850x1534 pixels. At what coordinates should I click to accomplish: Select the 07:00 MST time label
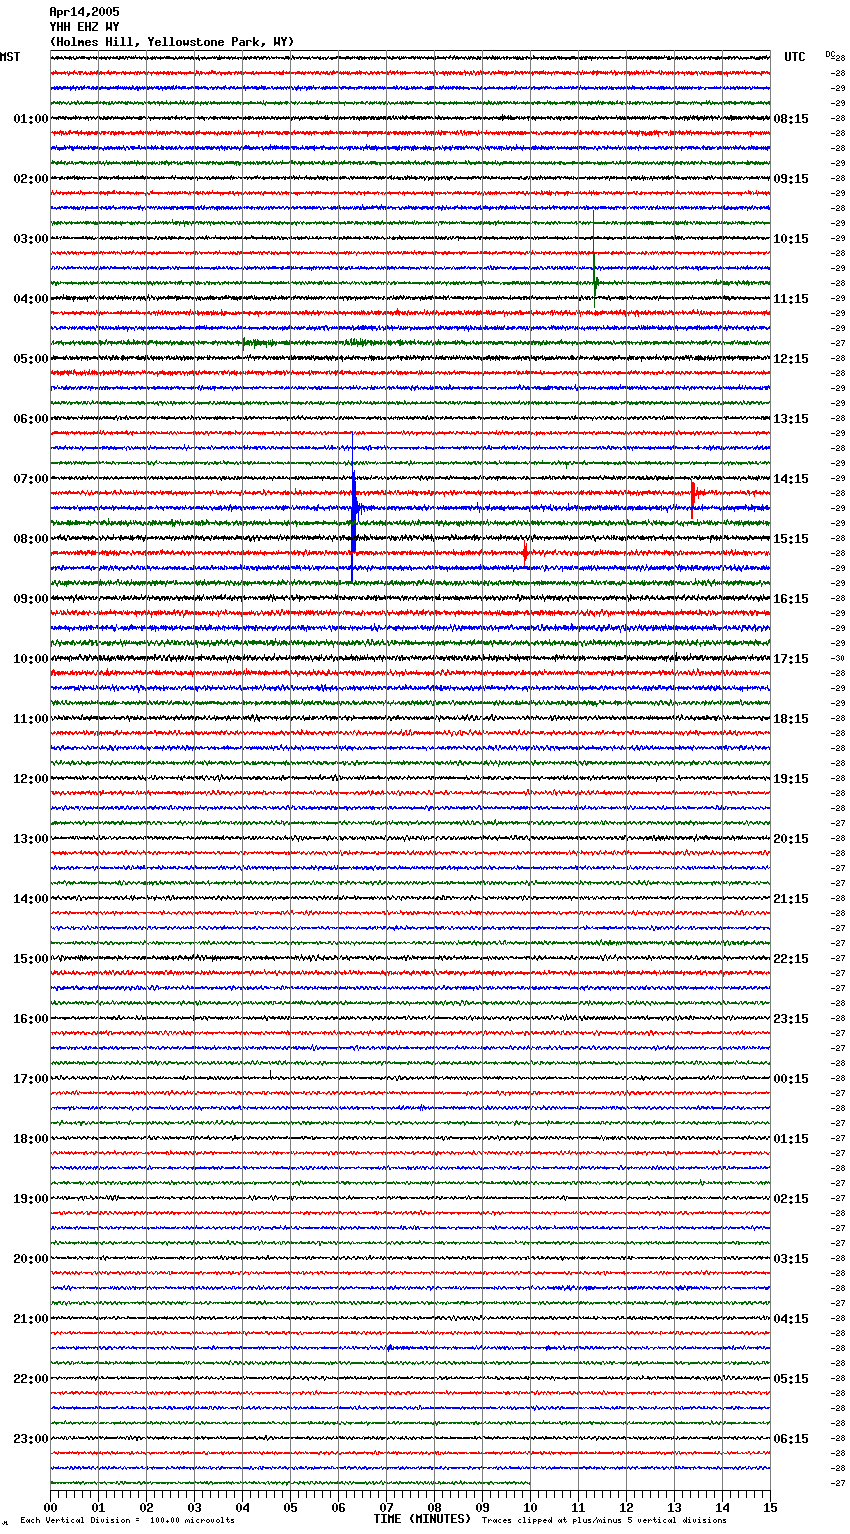[x=31, y=479]
